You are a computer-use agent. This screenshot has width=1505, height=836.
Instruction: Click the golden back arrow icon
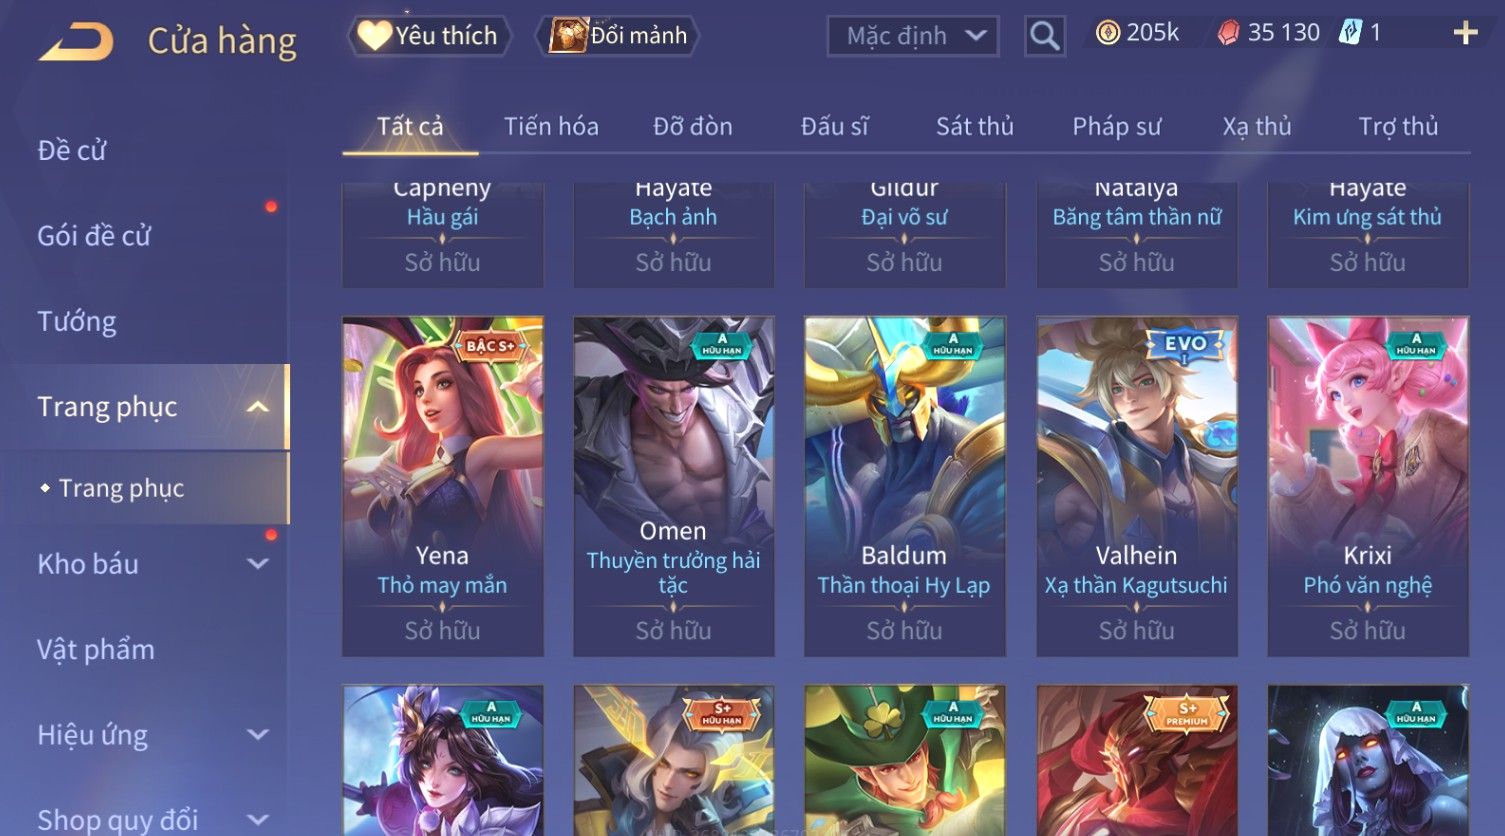click(76, 42)
